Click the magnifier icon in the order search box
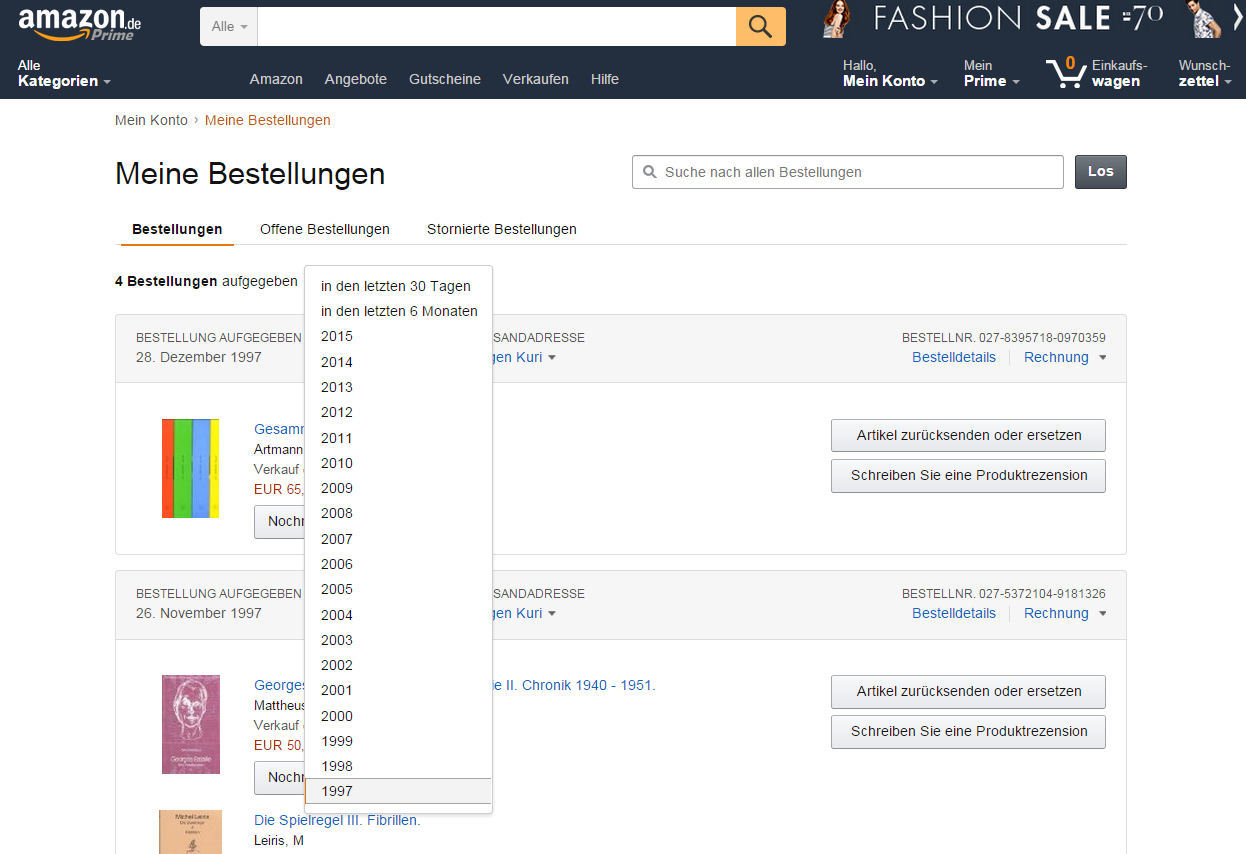The width and height of the screenshot is (1246, 854). [650, 172]
